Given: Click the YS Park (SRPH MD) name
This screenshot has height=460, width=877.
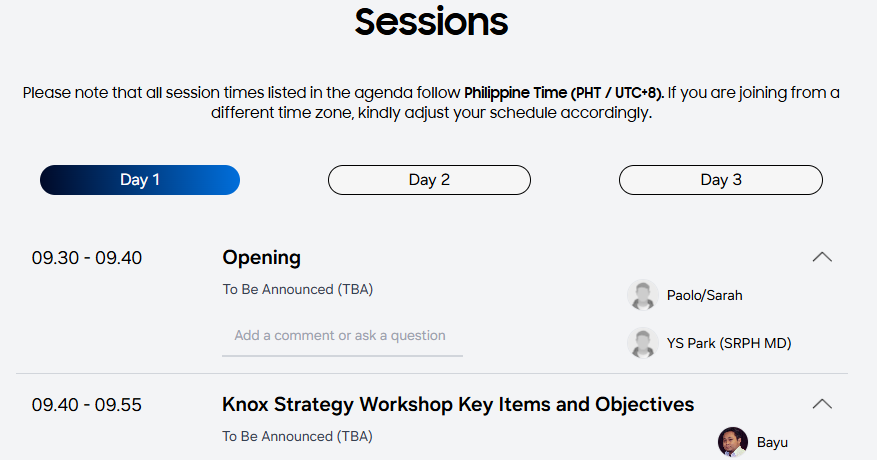Looking at the screenshot, I should [x=729, y=343].
